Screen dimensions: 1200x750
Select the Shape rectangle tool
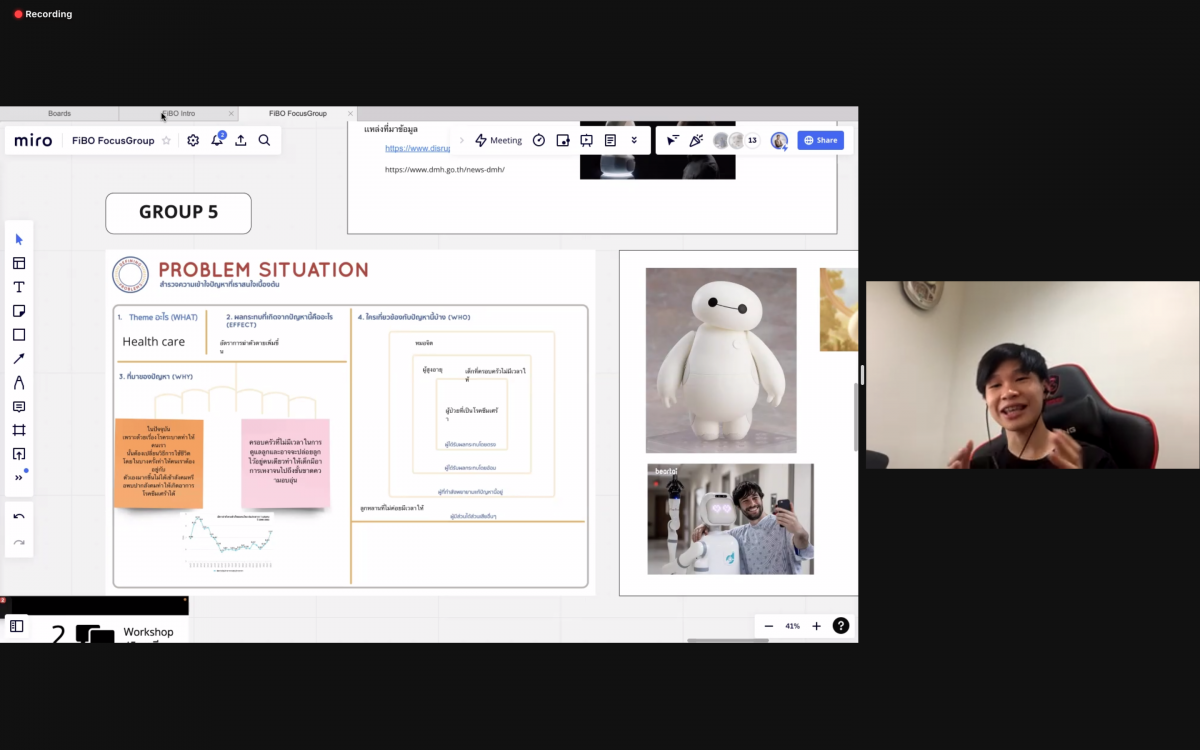[x=18, y=335]
